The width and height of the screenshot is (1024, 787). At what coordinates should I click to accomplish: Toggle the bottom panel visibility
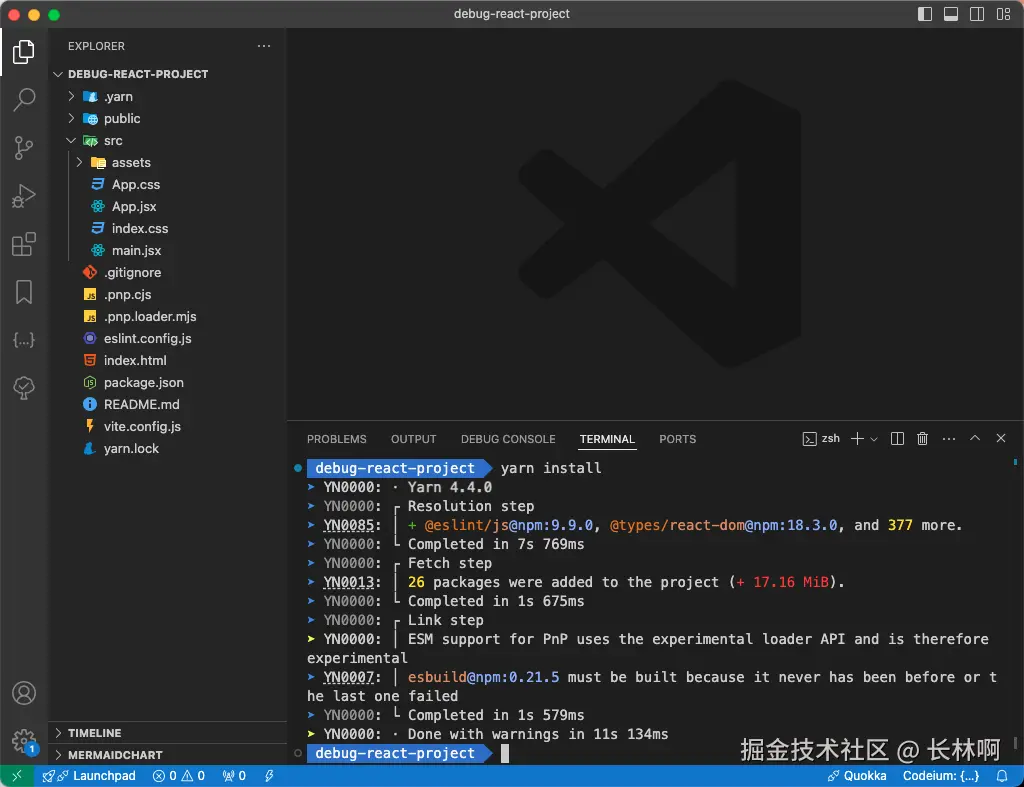tap(951, 14)
